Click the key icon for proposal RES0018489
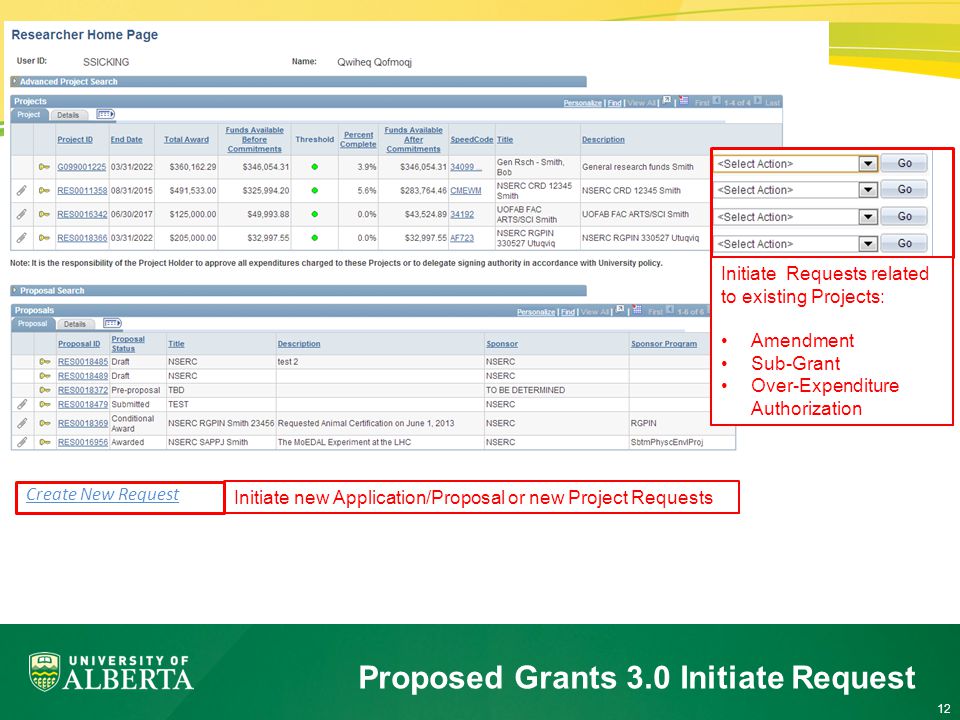960x720 pixels. [x=45, y=376]
